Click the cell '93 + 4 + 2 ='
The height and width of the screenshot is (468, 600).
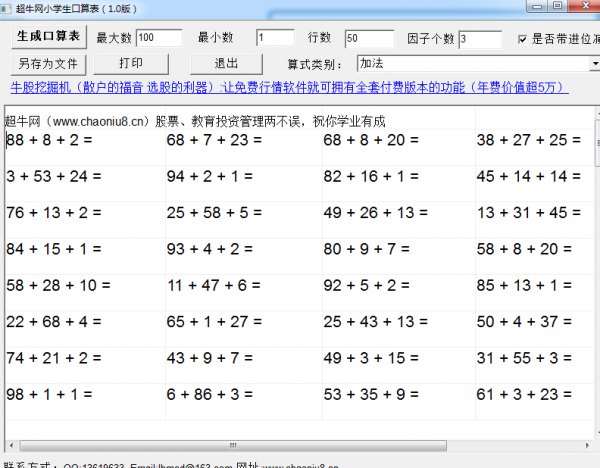pos(244,256)
